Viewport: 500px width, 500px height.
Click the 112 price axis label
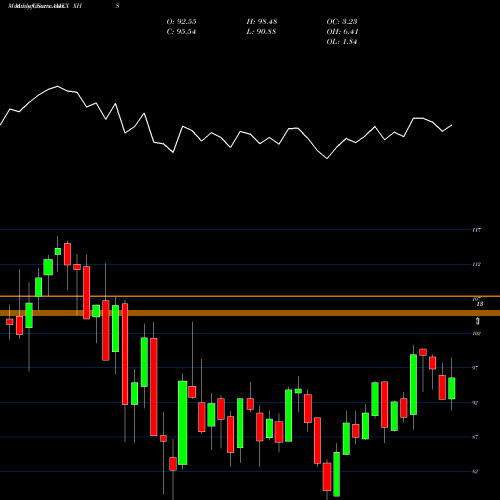pyautogui.click(x=476, y=264)
